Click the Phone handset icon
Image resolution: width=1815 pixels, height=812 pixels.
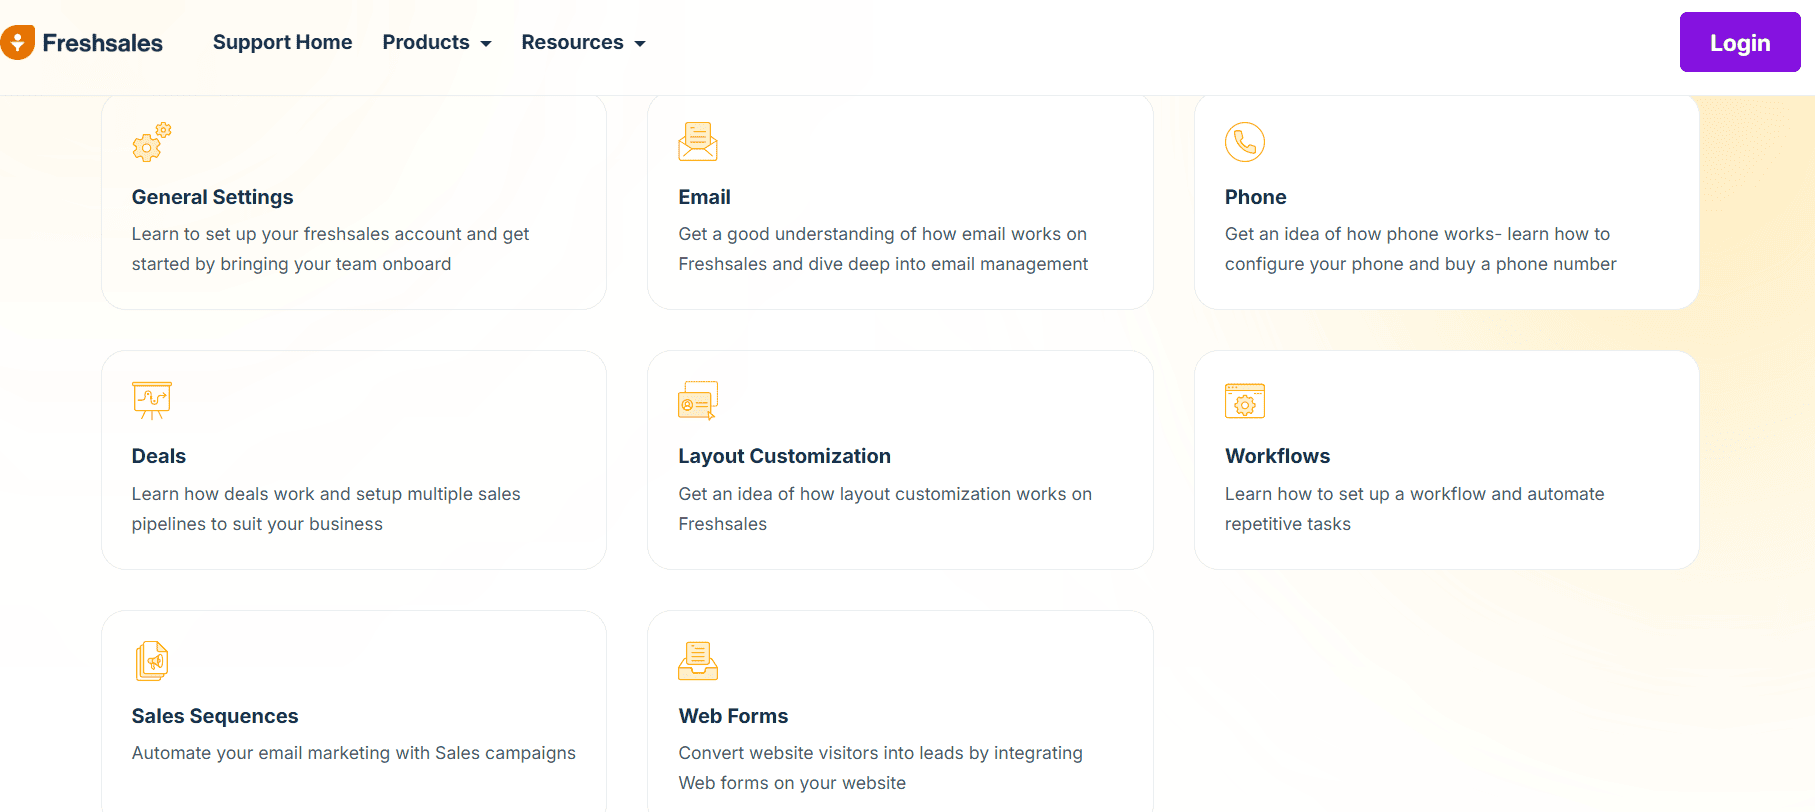coord(1245,142)
